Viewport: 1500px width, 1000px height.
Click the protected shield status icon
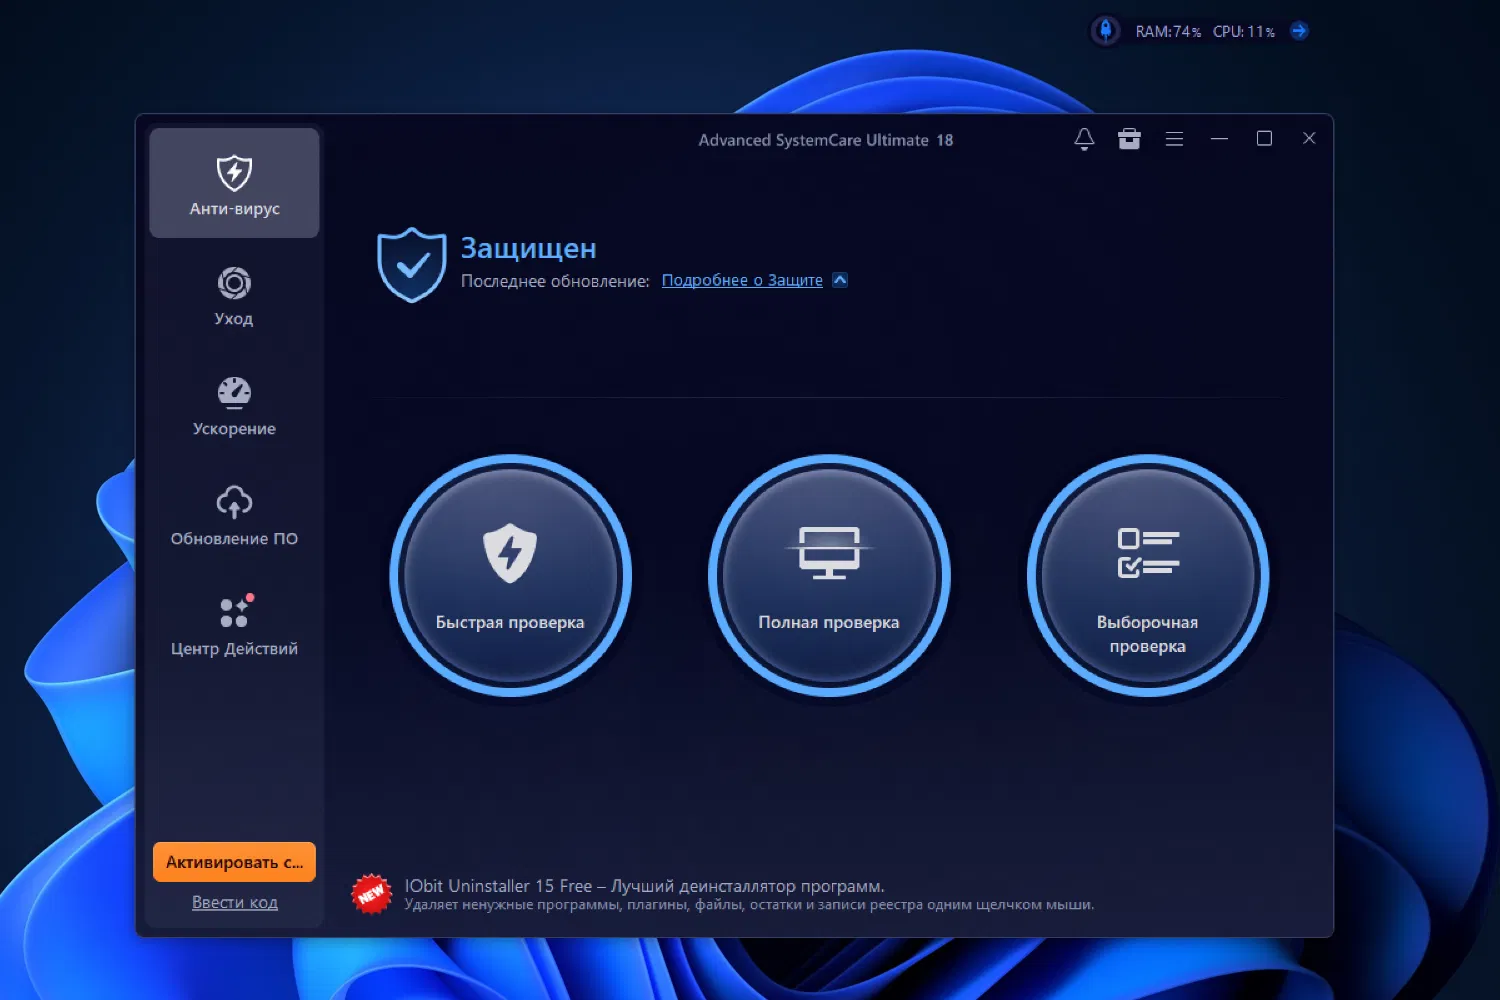pos(412,265)
